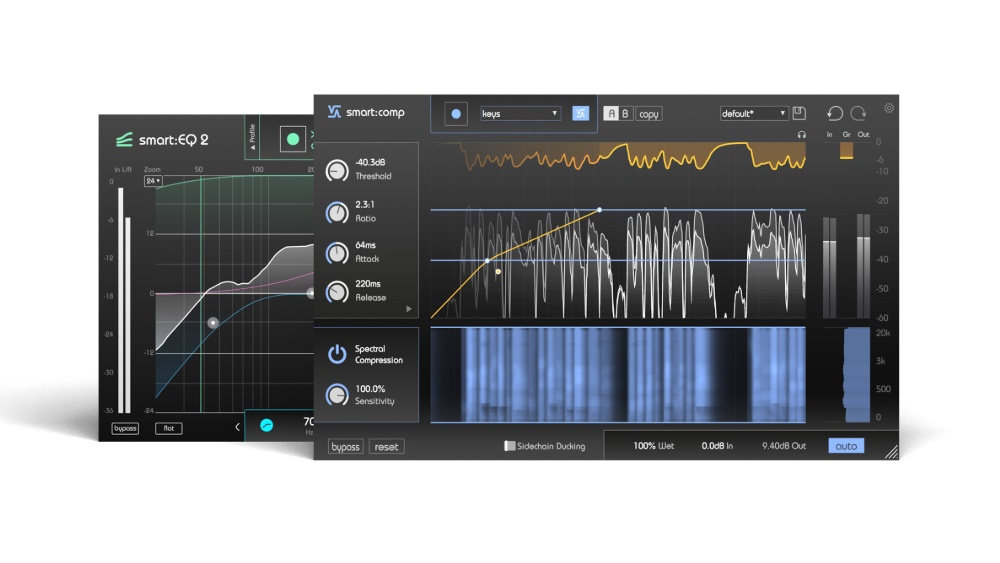Open settings with the gear icon
1000x563 pixels.
point(889,109)
